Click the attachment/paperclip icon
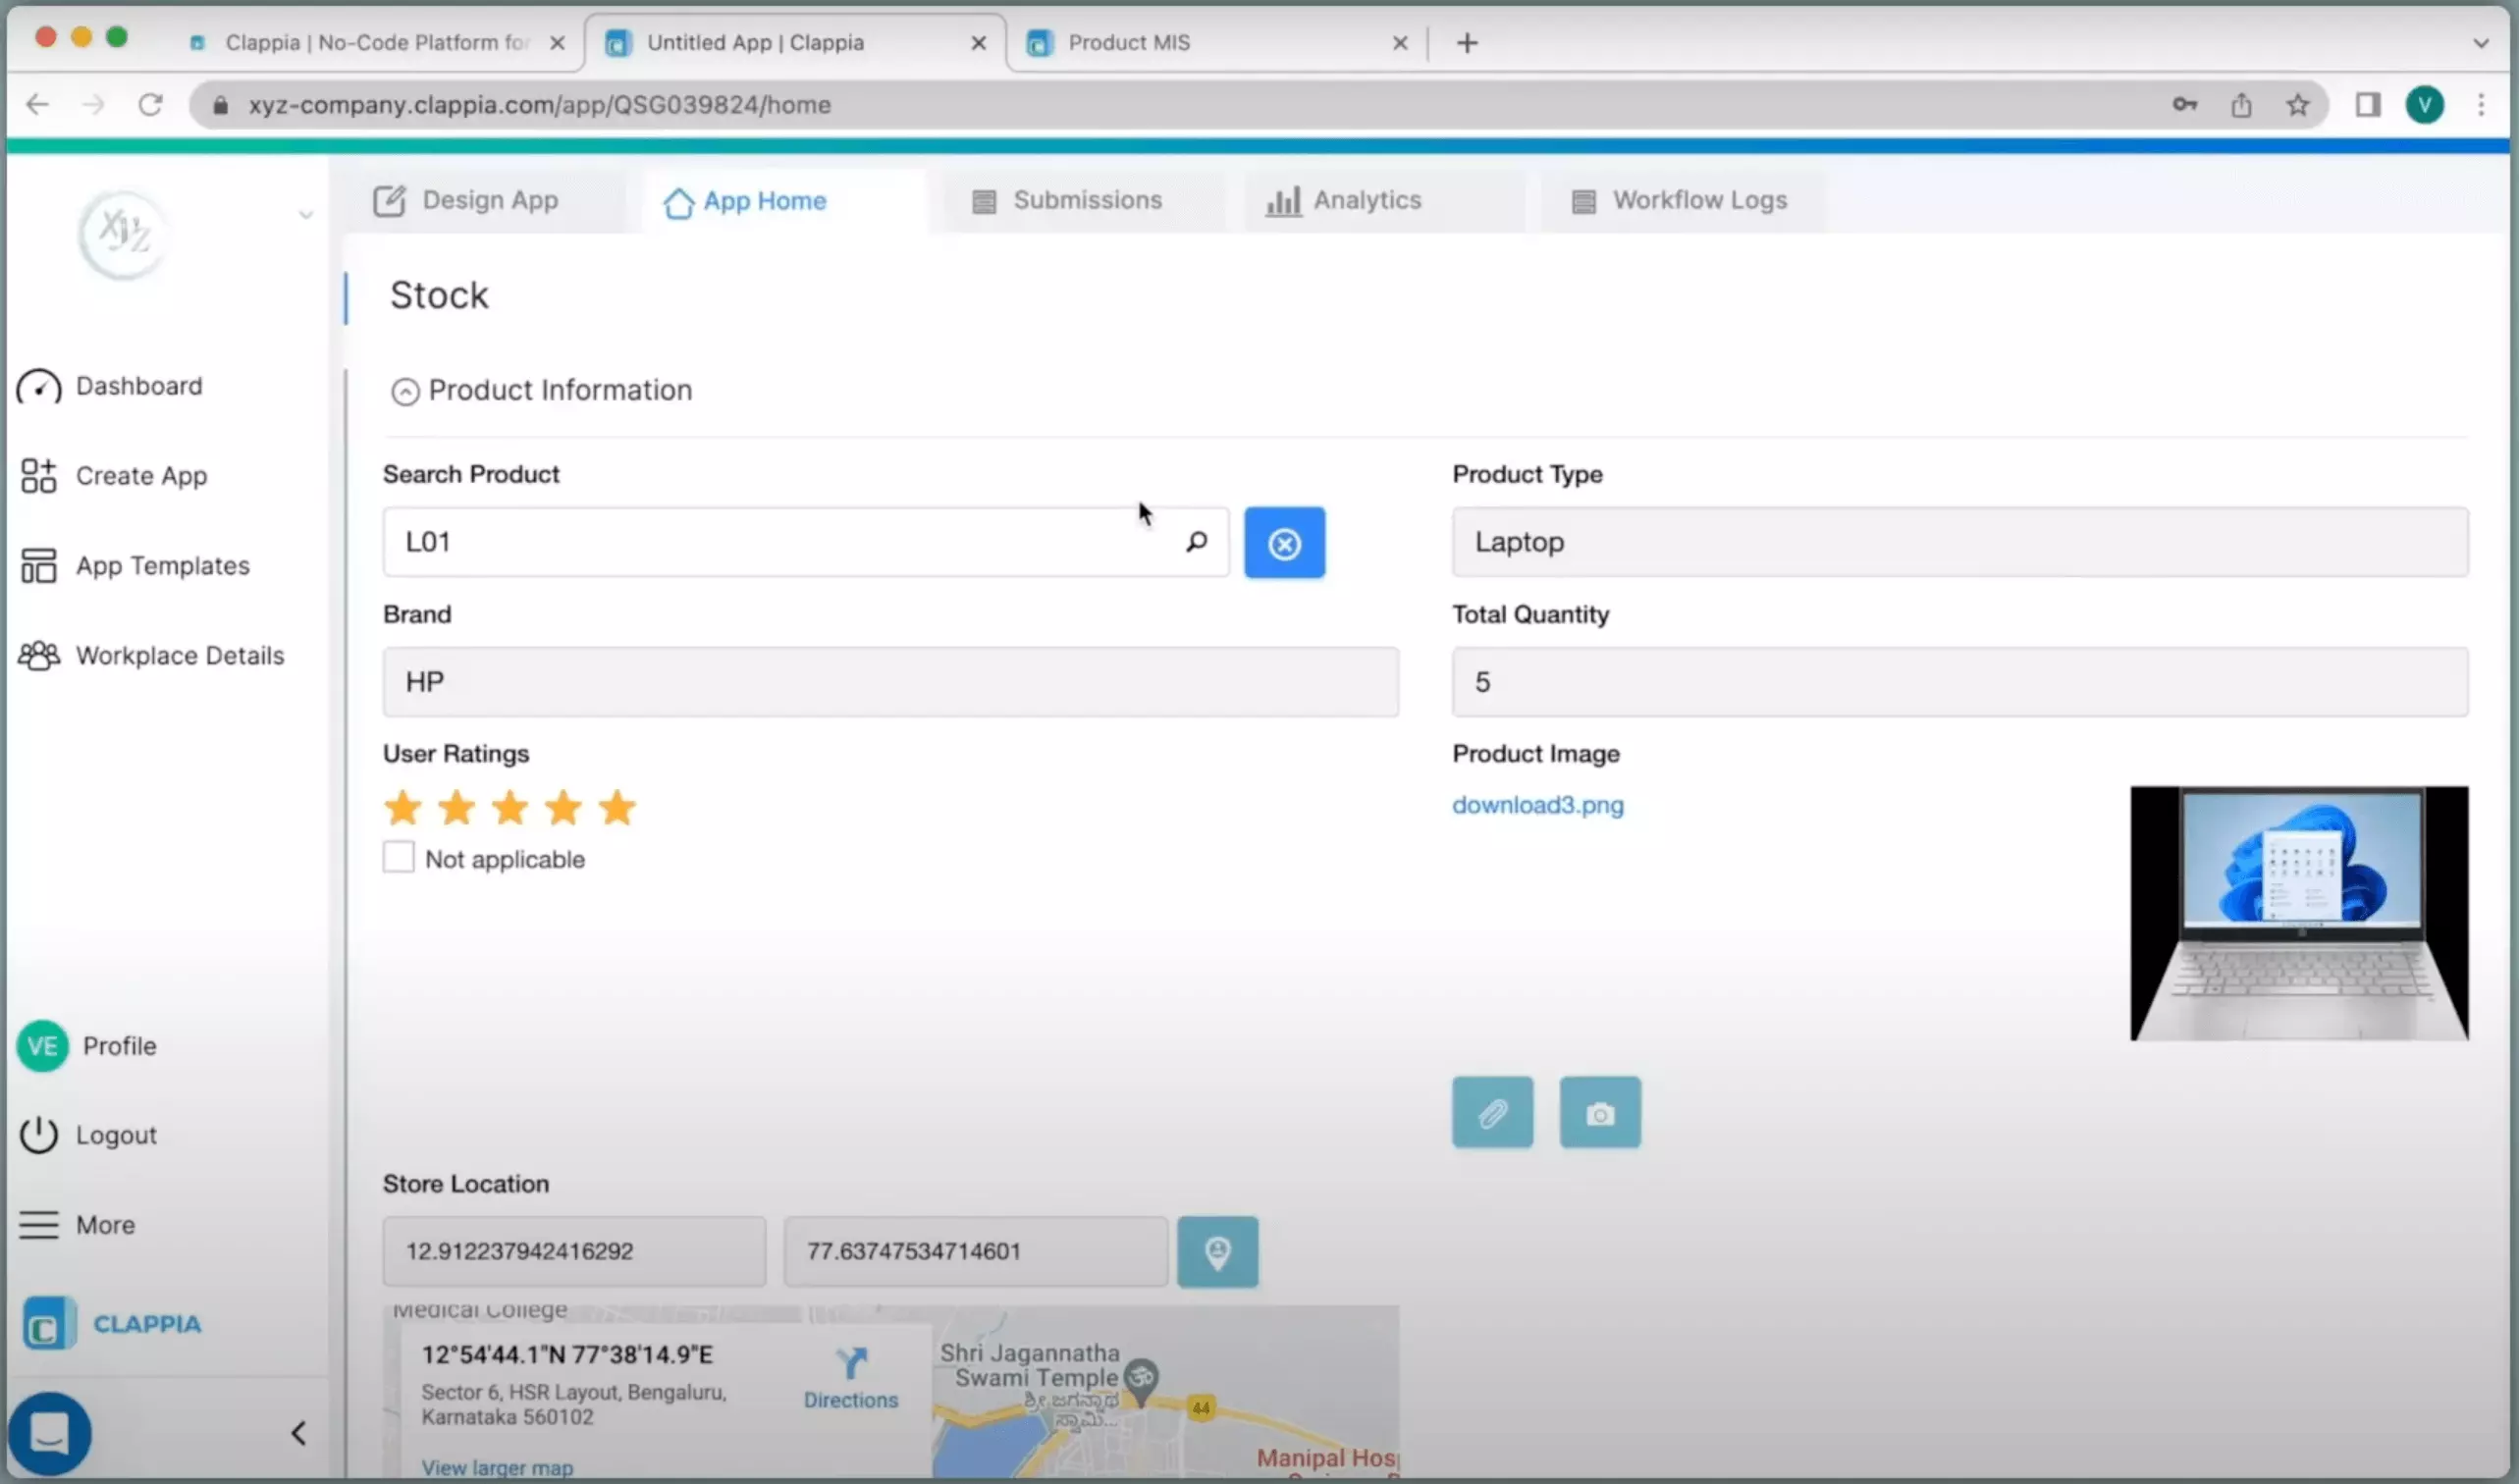 [x=1493, y=1111]
